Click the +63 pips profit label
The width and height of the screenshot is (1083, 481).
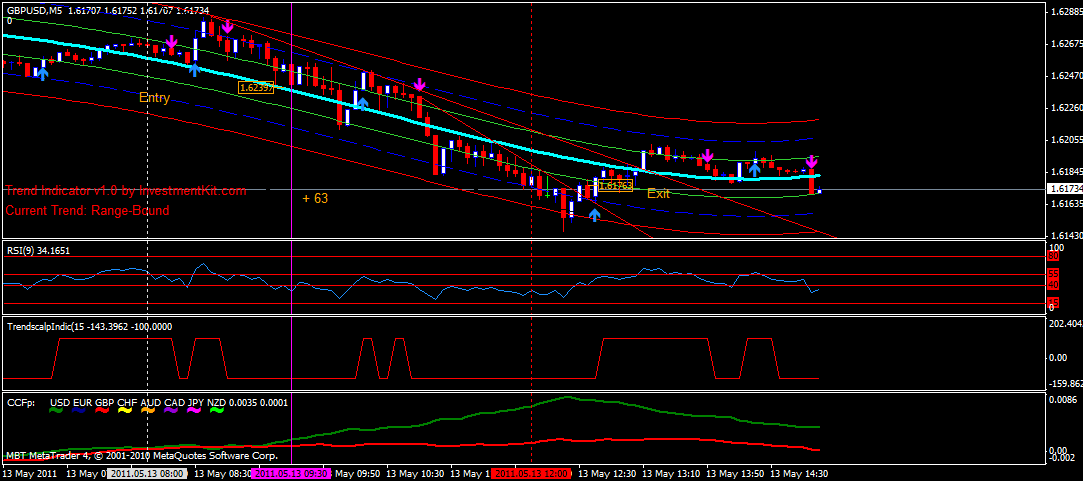tap(315, 199)
